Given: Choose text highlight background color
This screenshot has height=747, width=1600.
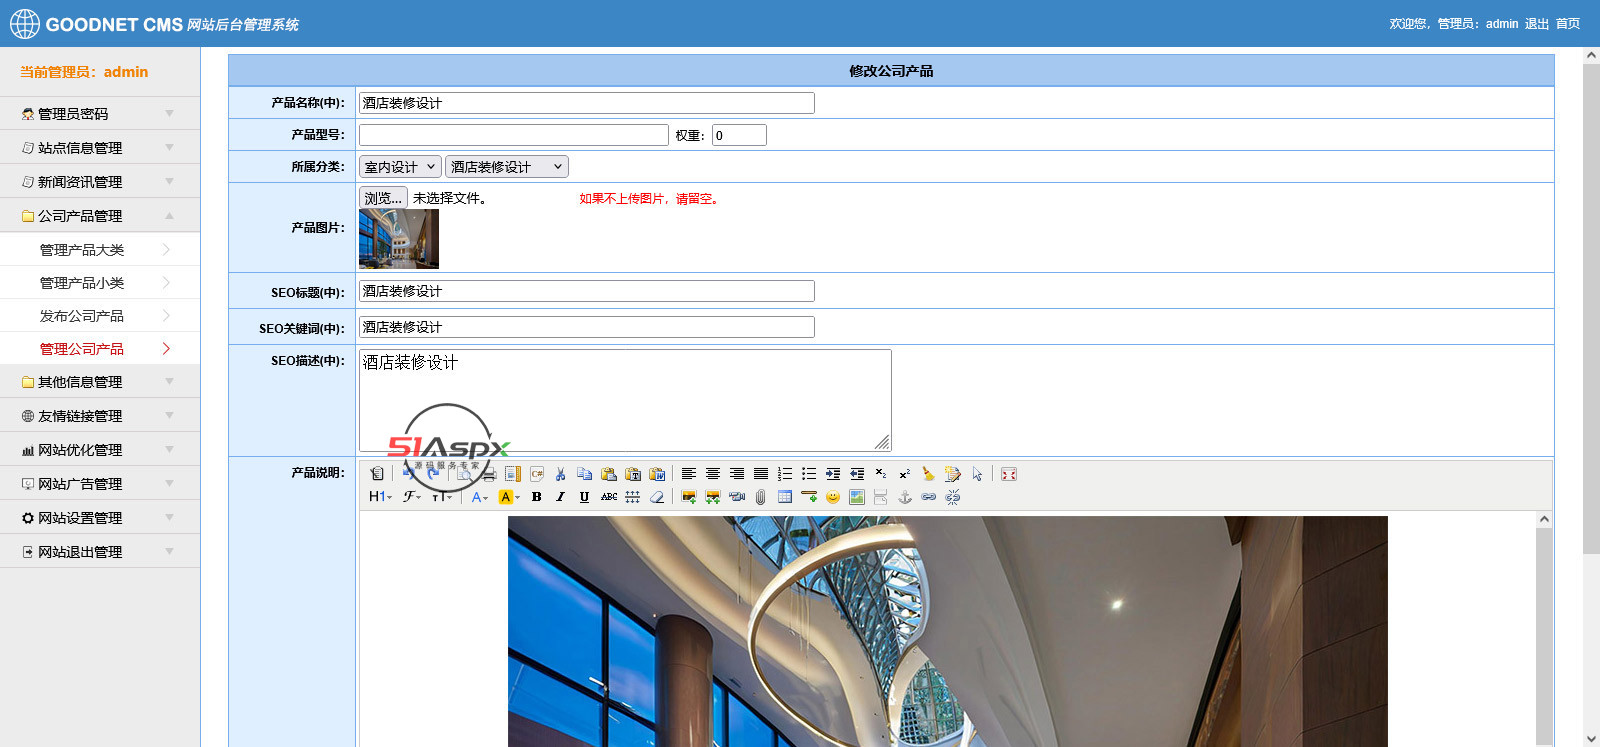Looking at the screenshot, I should click(509, 497).
